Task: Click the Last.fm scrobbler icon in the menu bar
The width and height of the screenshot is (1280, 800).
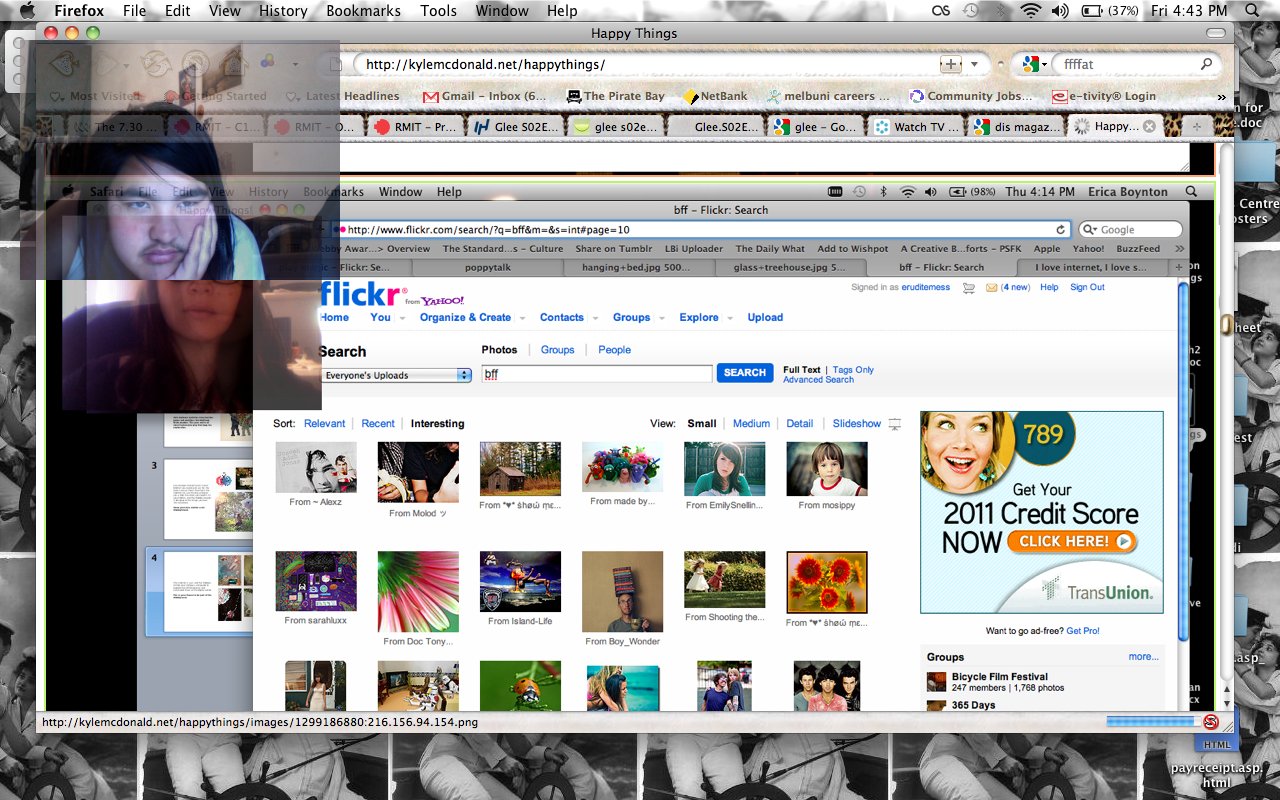Action: tap(940, 11)
